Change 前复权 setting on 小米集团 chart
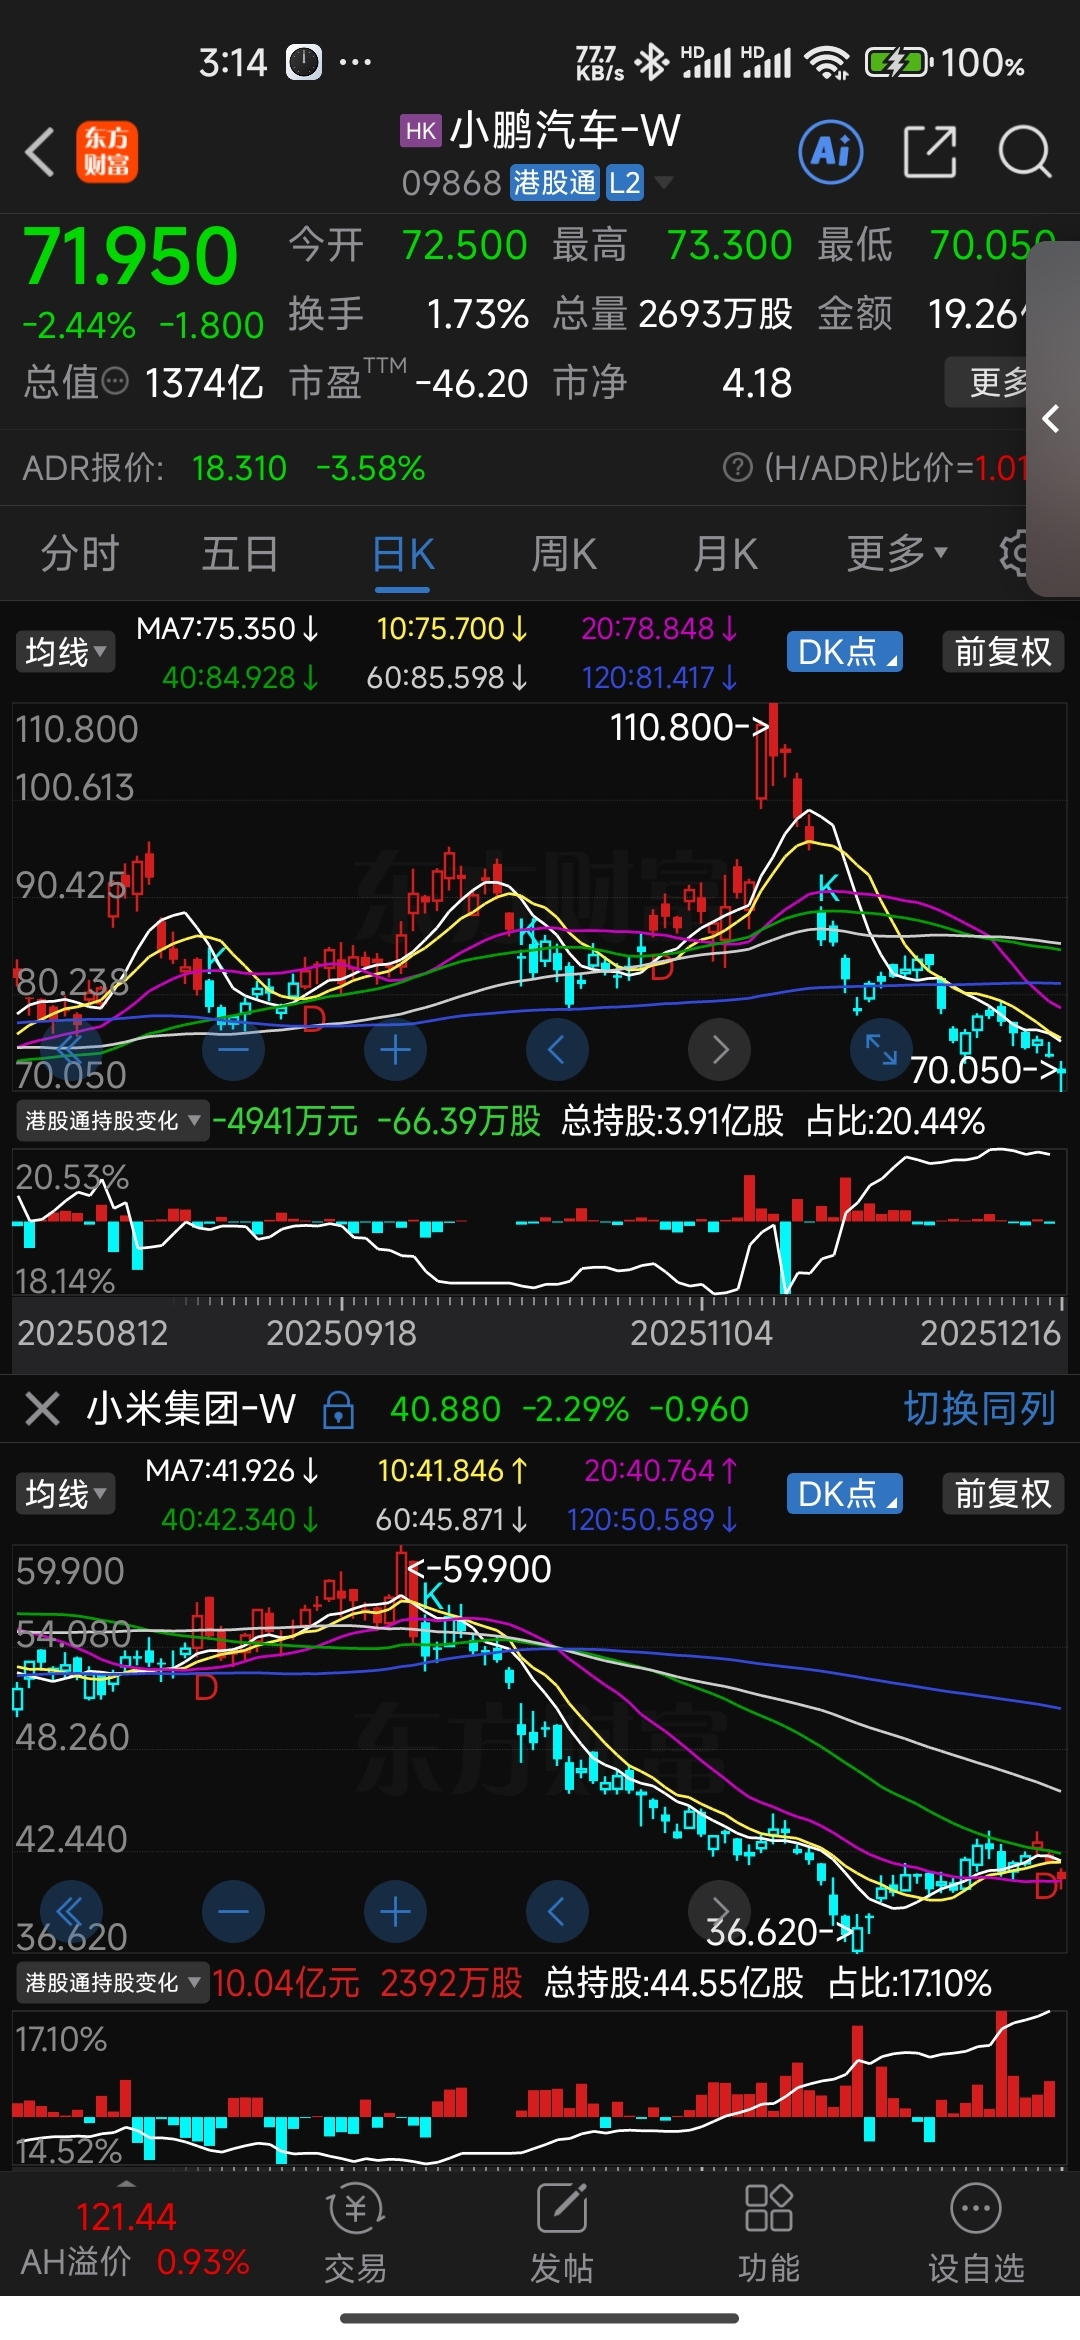The width and height of the screenshot is (1080, 2340). point(1003,1494)
